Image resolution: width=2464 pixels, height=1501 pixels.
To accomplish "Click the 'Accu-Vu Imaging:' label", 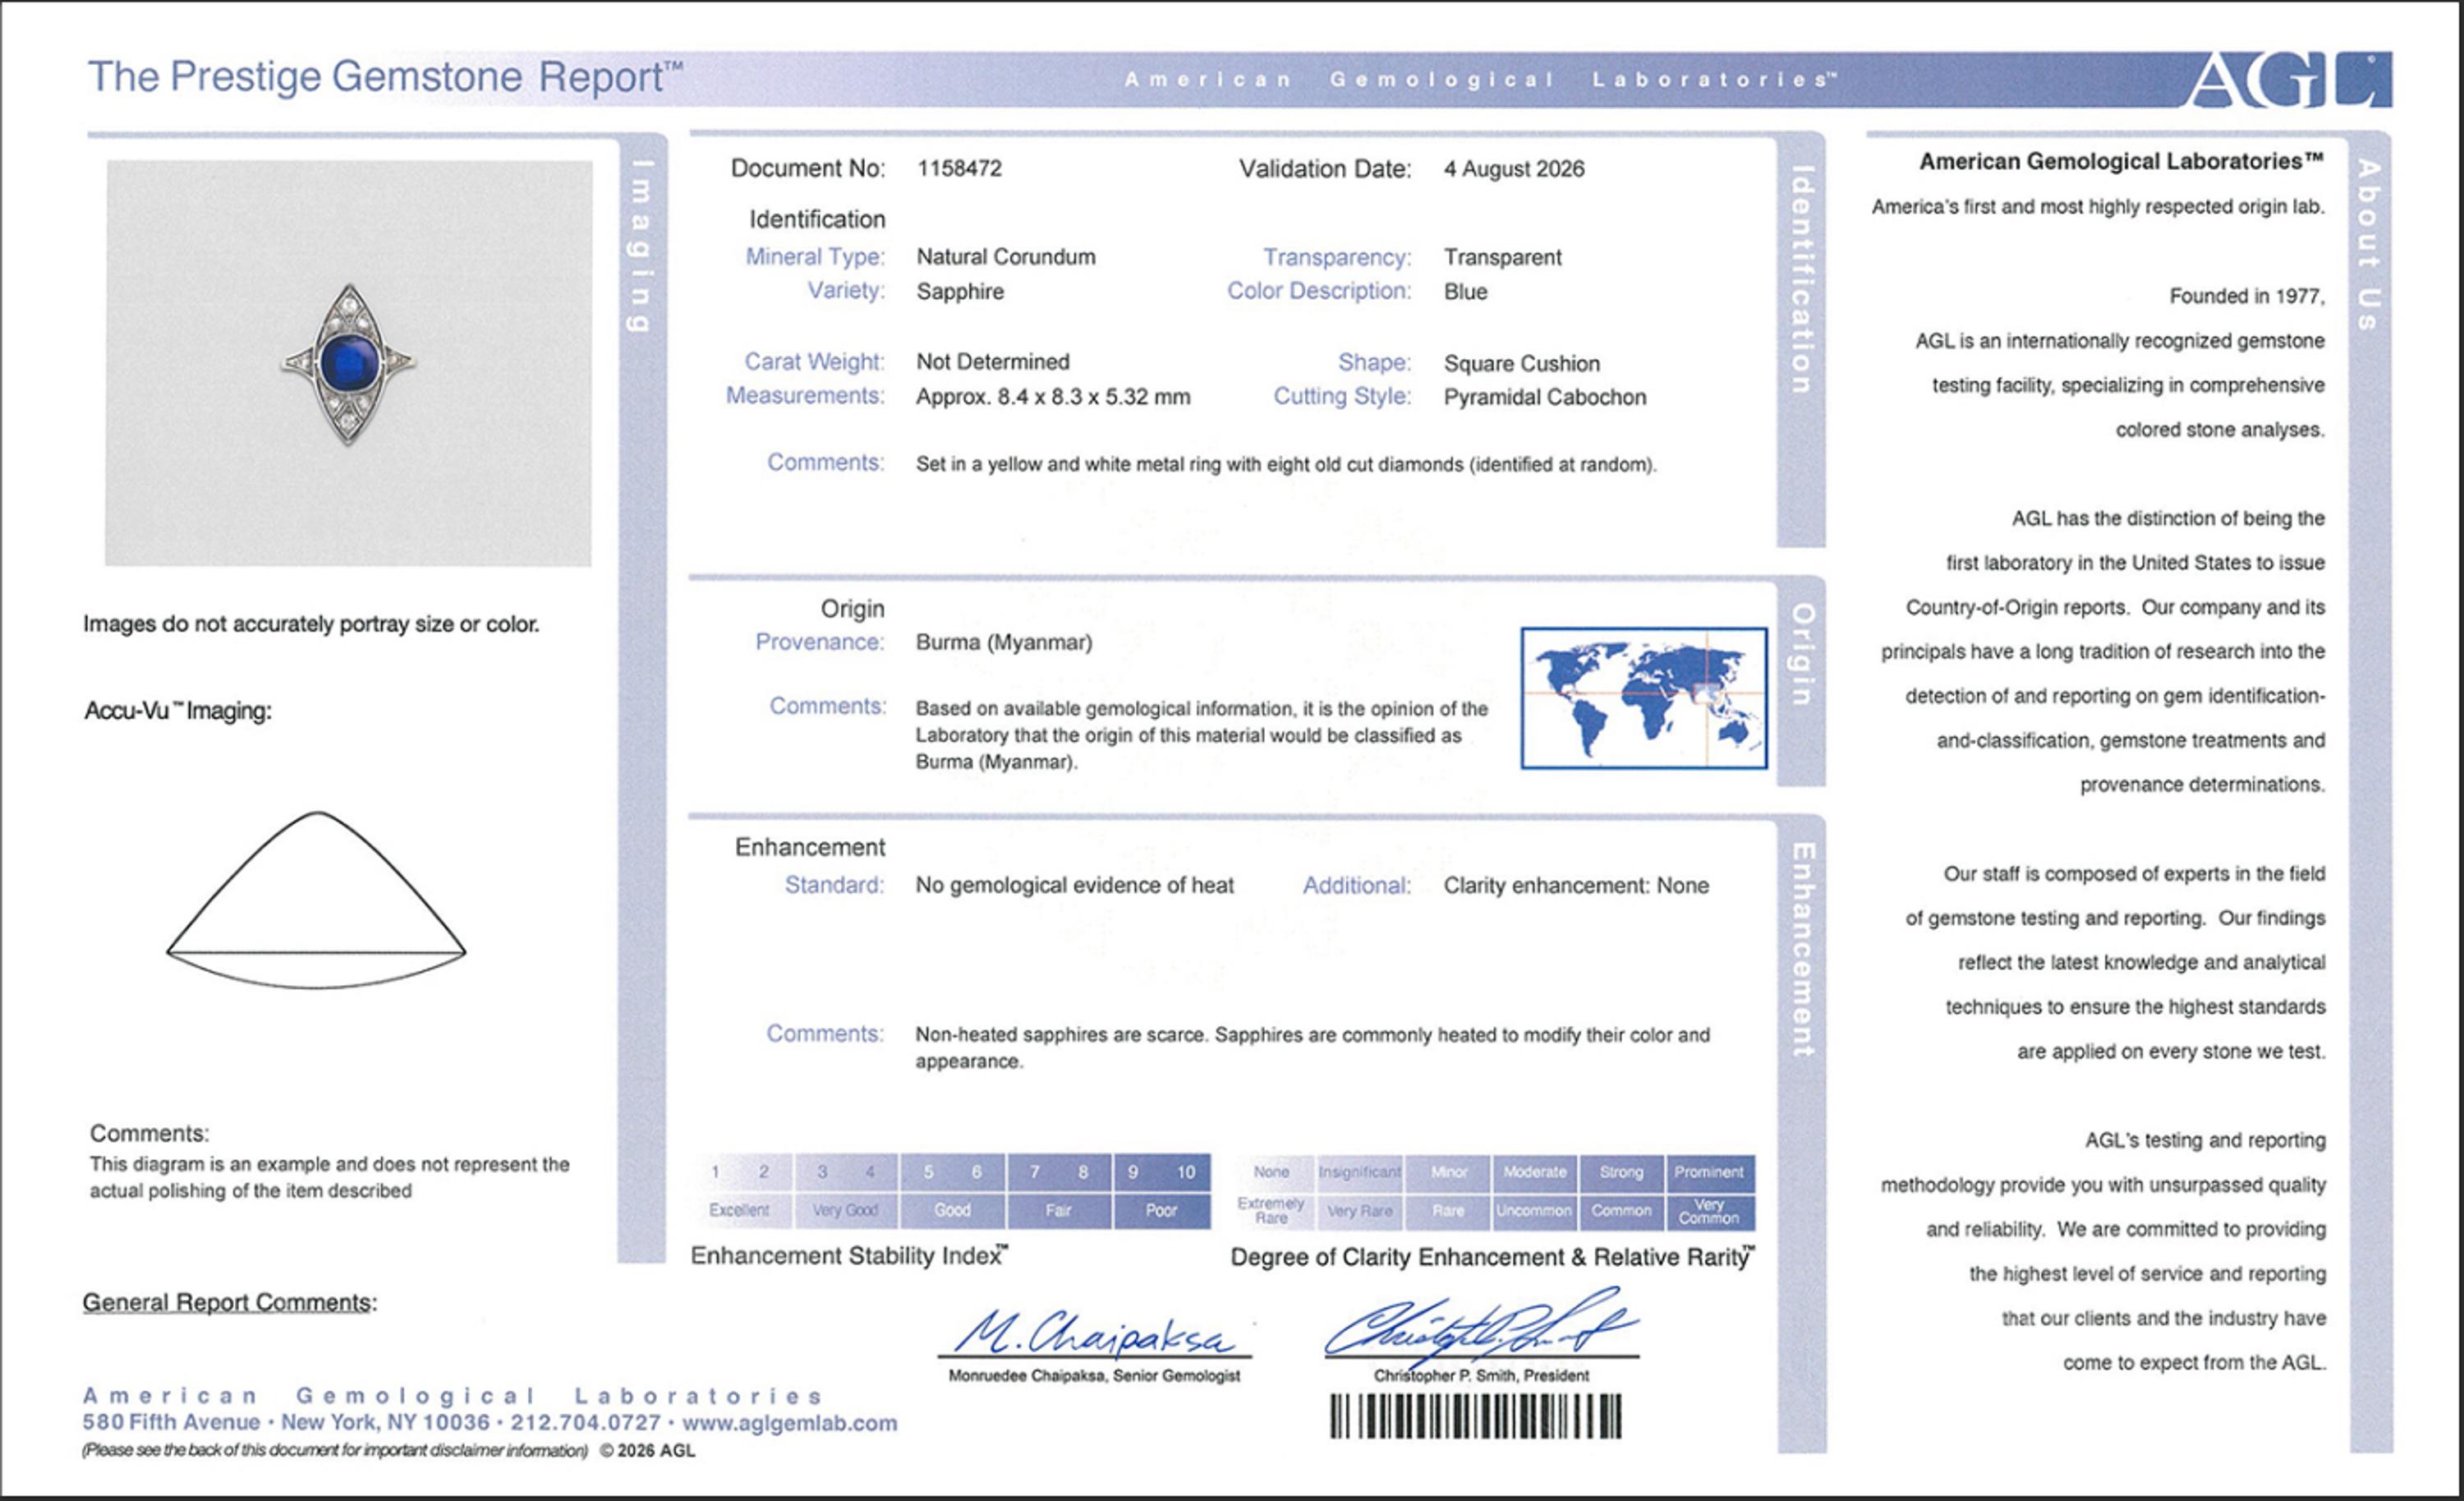I will (x=178, y=711).
